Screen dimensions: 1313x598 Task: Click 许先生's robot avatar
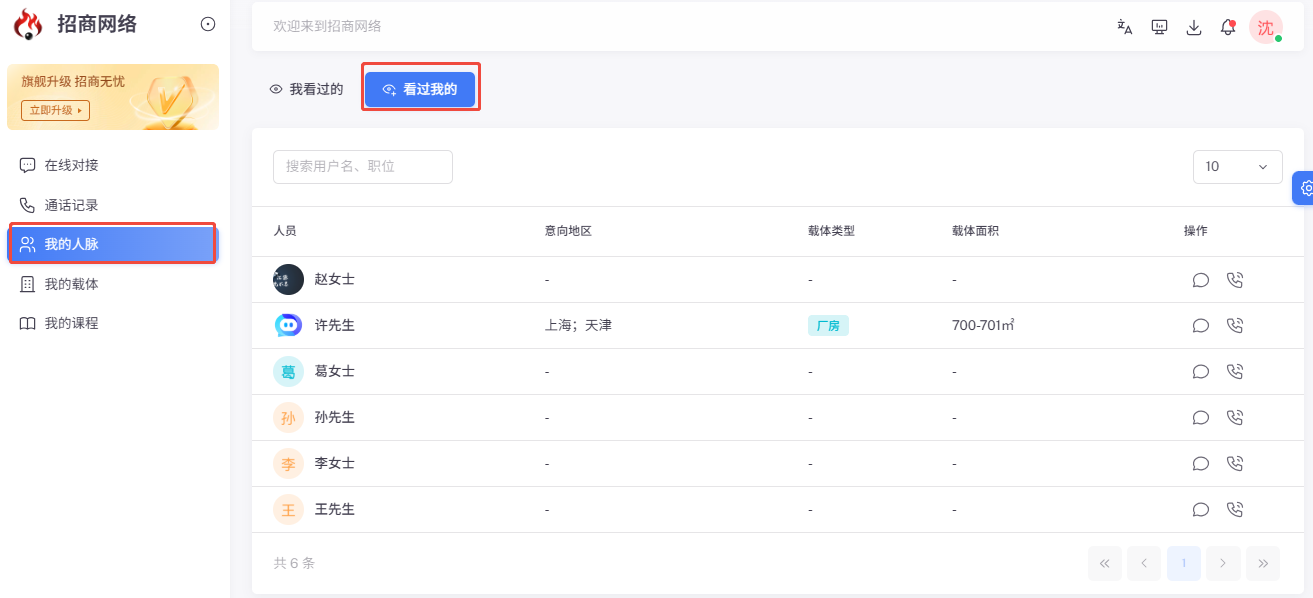click(x=288, y=326)
